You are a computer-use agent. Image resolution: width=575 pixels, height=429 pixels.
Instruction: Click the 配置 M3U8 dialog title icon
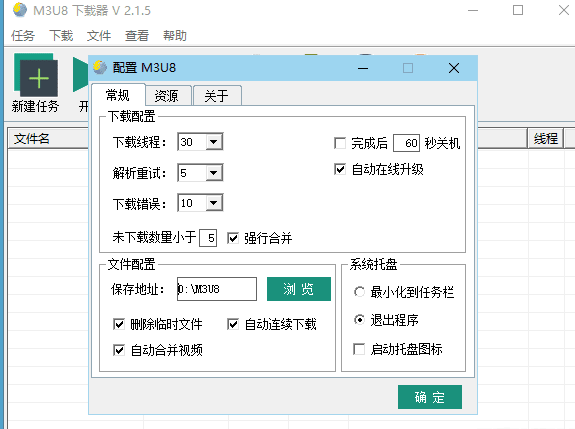pos(100,67)
